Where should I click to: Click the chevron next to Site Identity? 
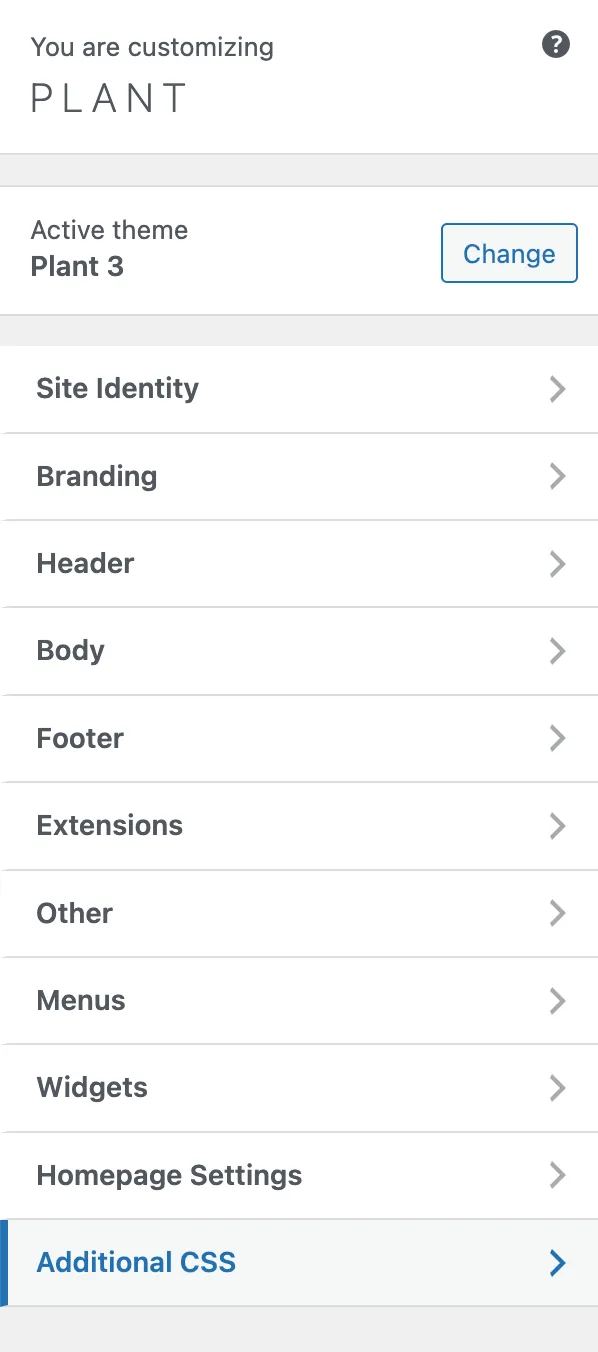click(x=557, y=389)
